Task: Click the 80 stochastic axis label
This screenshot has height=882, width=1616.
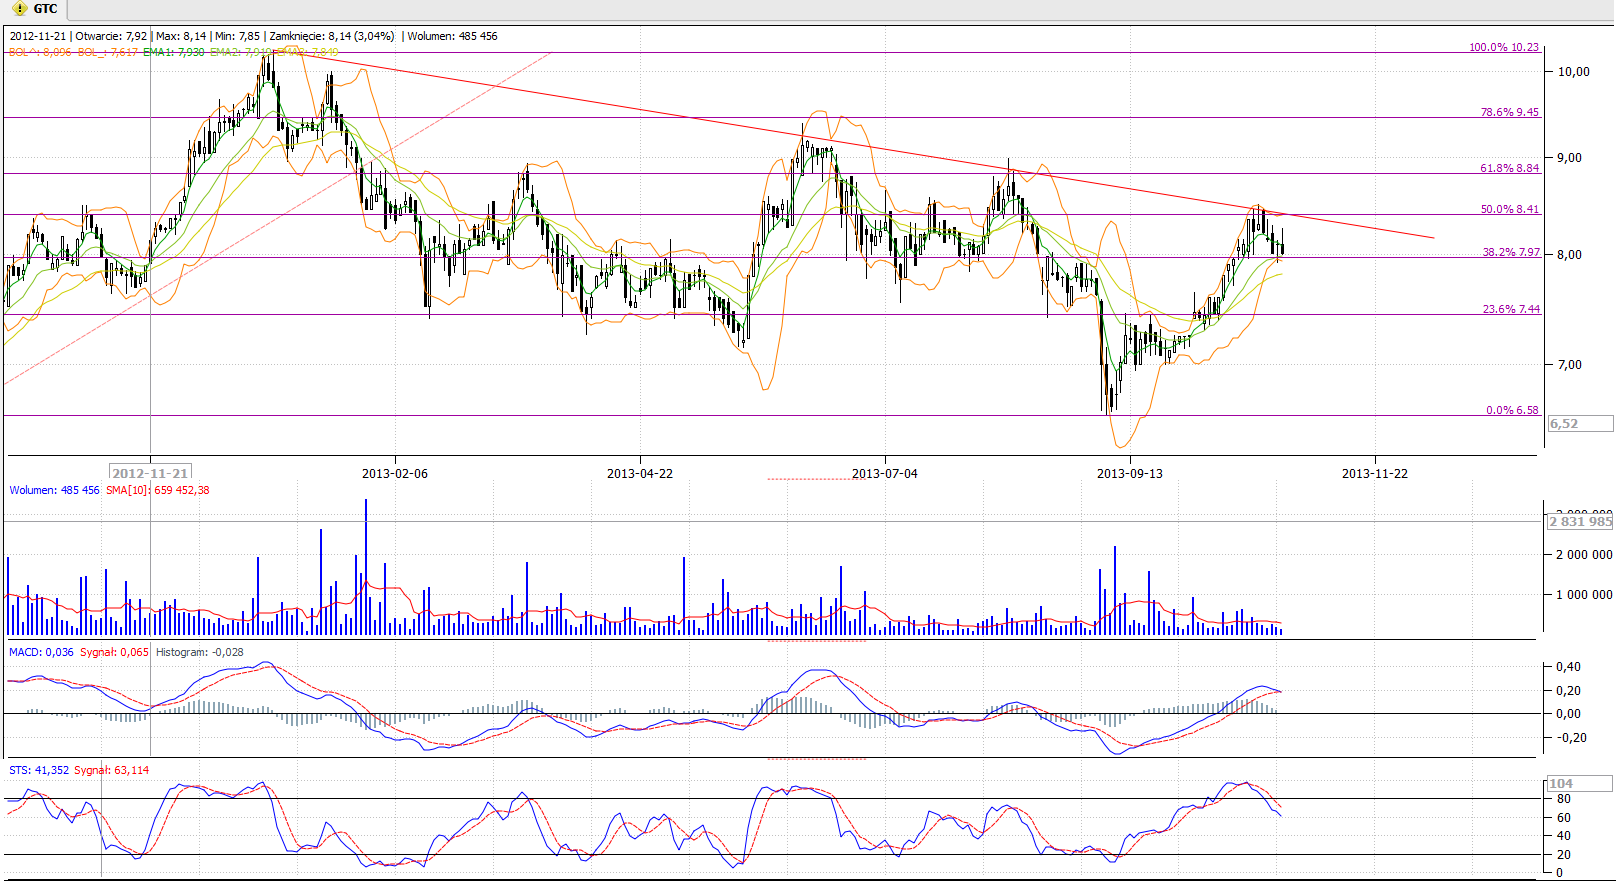Action: coord(1564,799)
